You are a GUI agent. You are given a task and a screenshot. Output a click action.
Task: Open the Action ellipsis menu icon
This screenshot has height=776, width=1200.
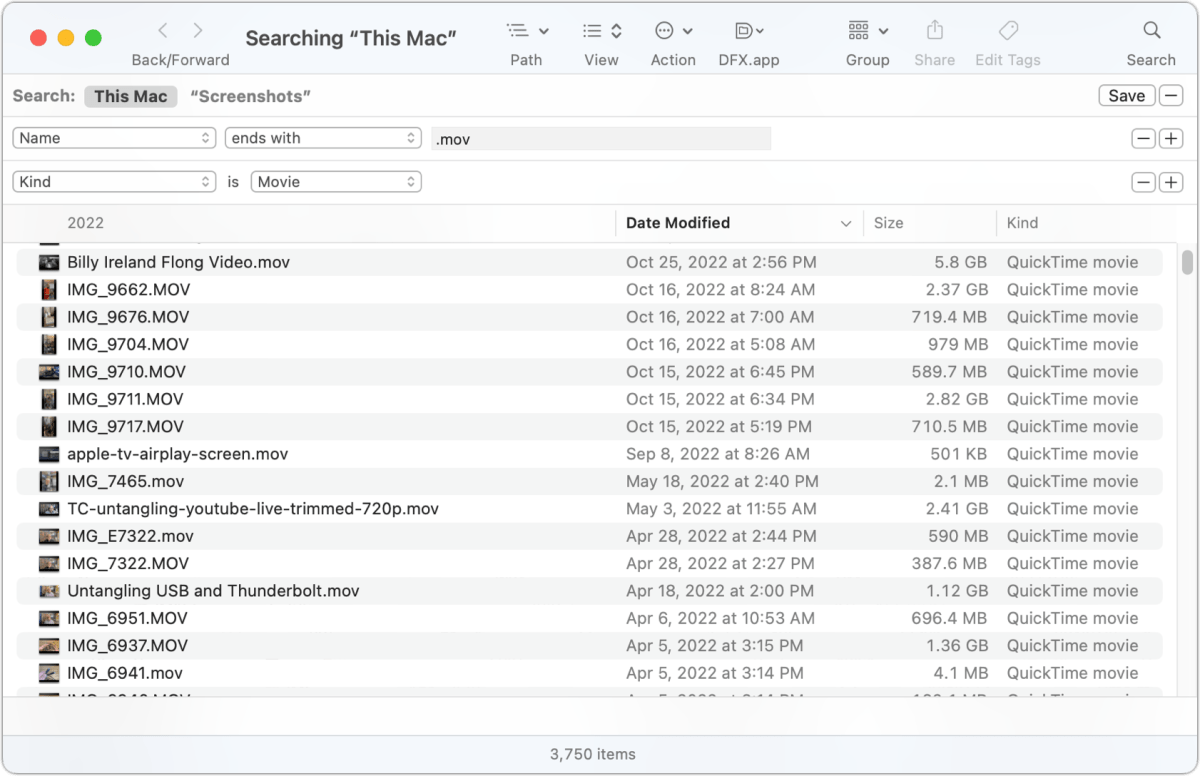673,31
